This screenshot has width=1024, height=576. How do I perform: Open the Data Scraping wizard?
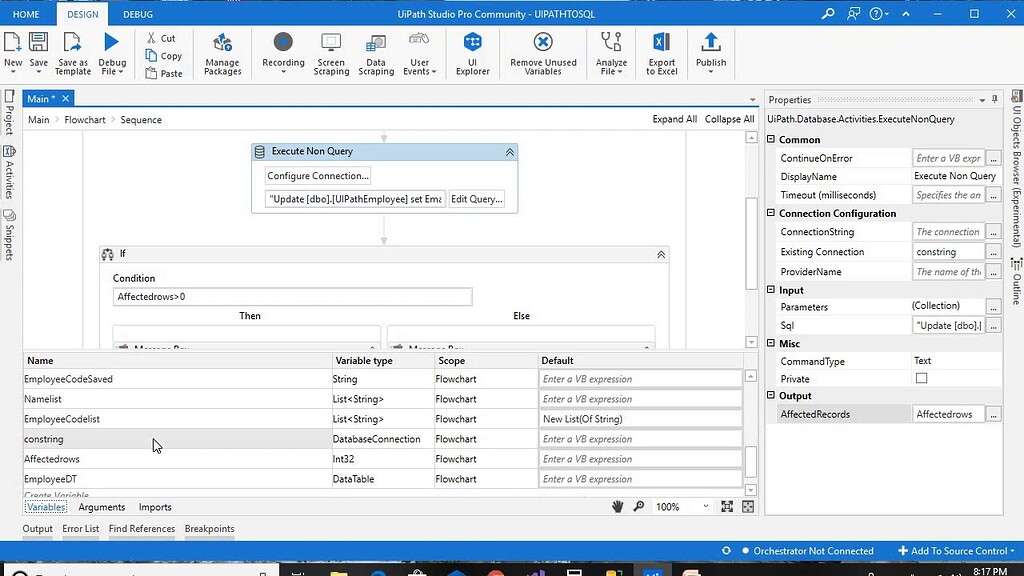(x=376, y=54)
